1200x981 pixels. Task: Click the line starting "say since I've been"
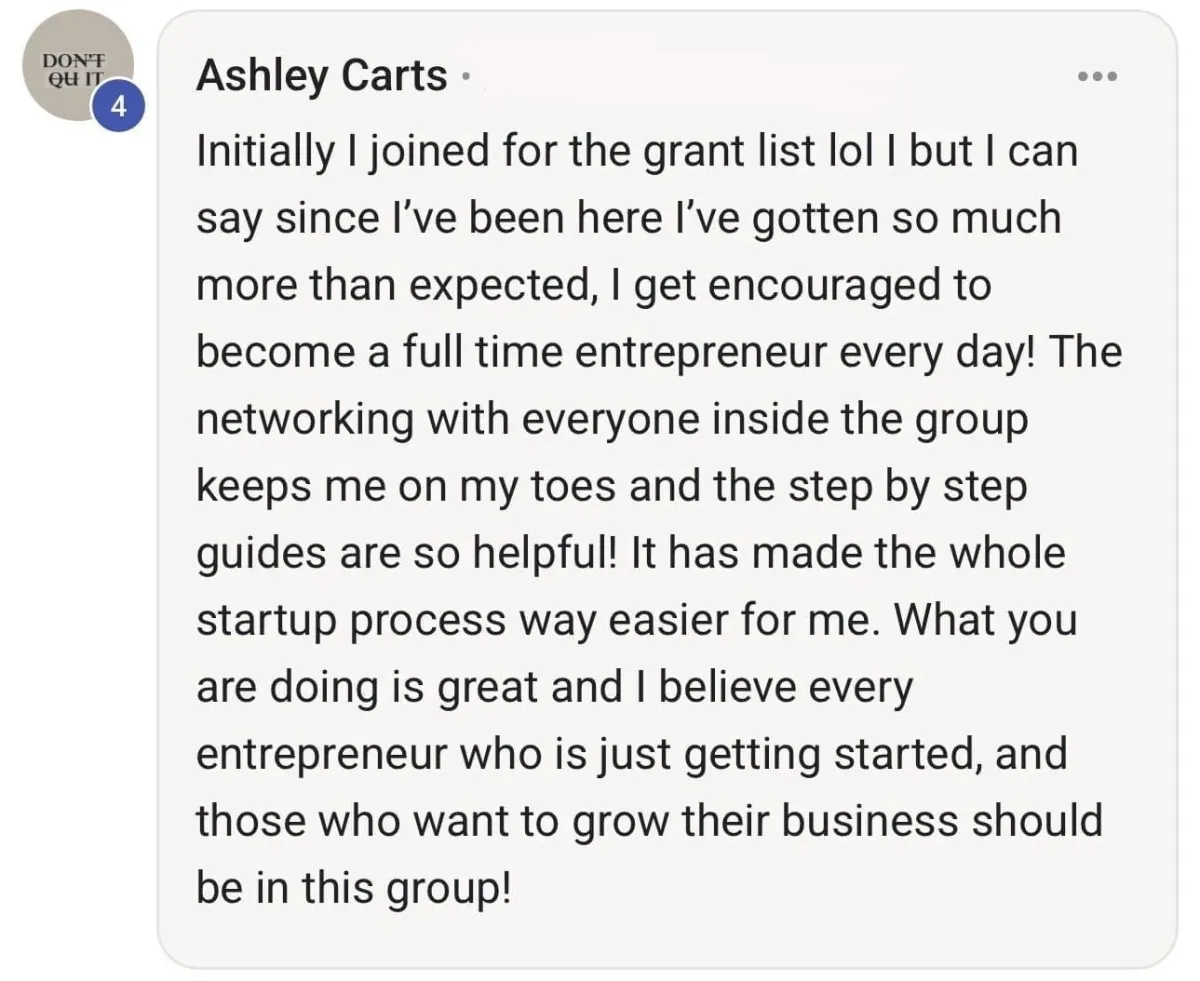(x=628, y=218)
